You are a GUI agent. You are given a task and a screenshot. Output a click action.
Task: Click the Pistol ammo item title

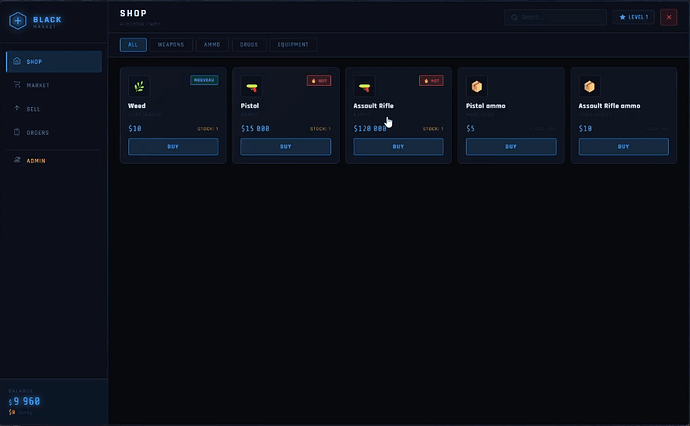[x=486, y=106]
